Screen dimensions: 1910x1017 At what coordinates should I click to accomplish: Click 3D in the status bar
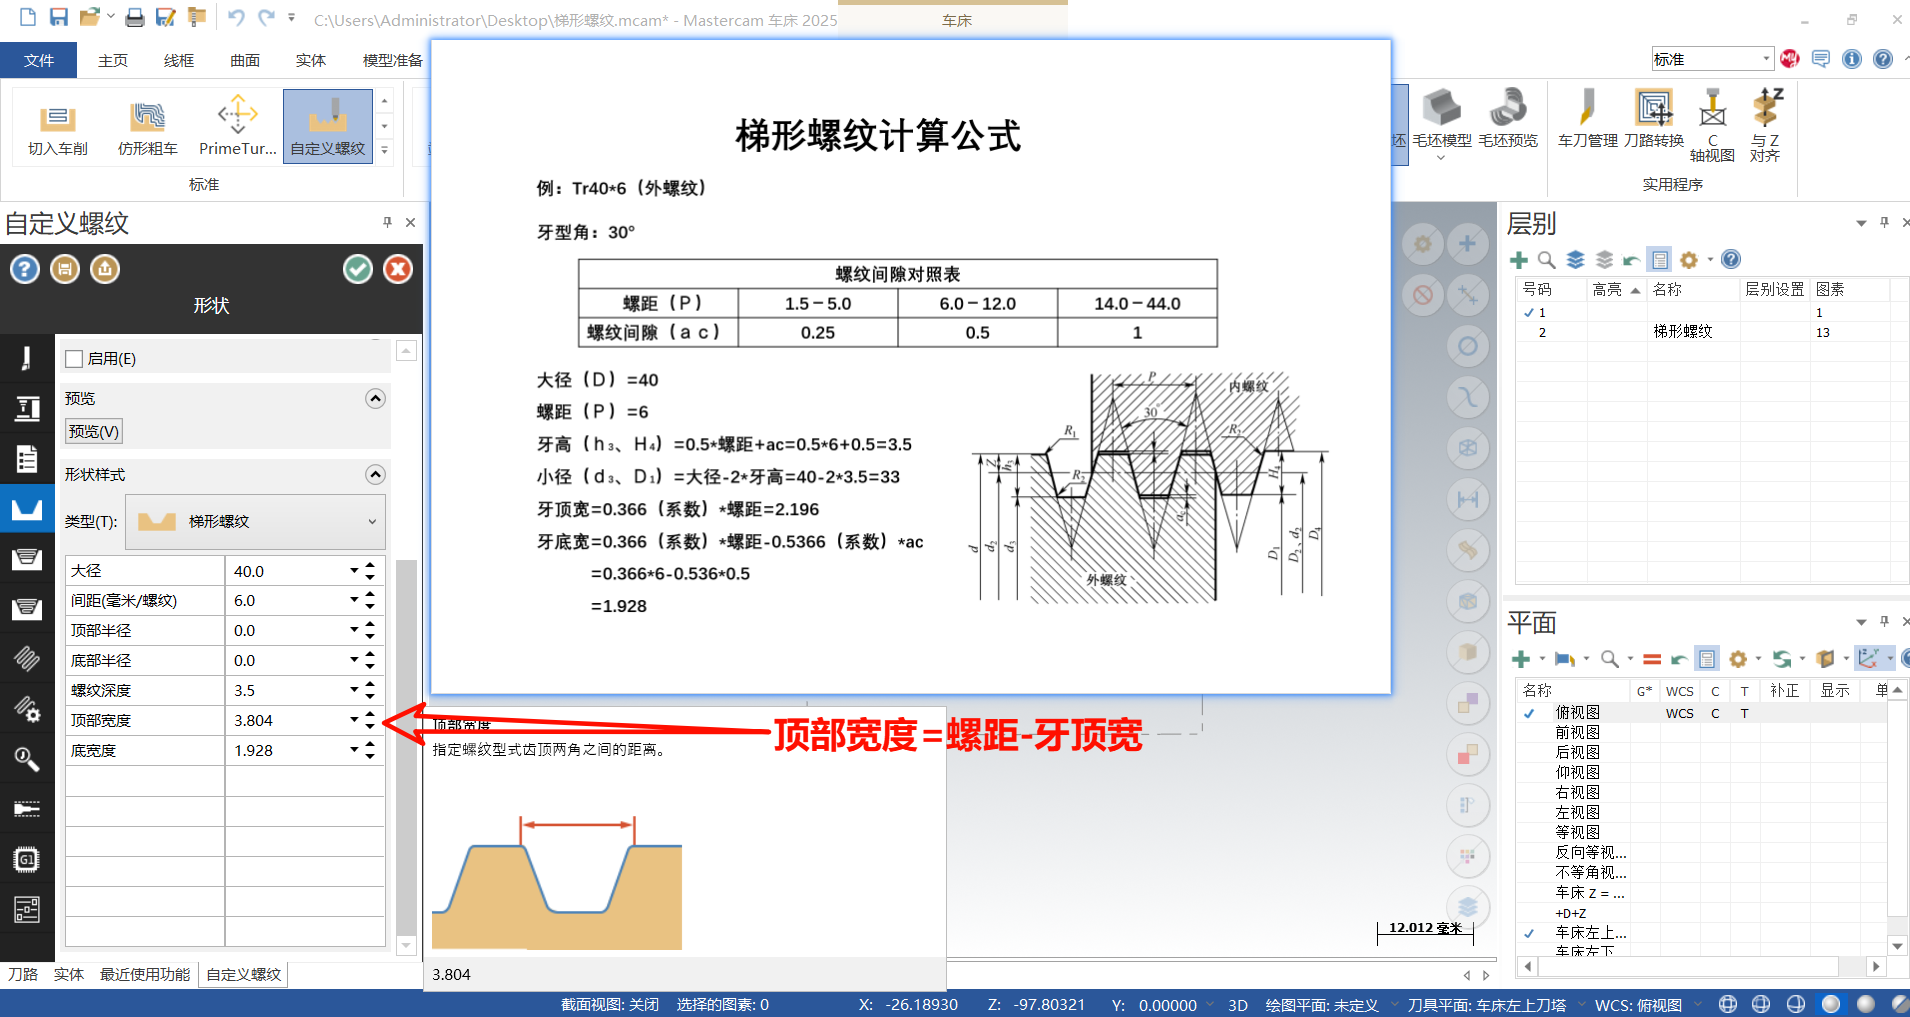[1238, 1005]
